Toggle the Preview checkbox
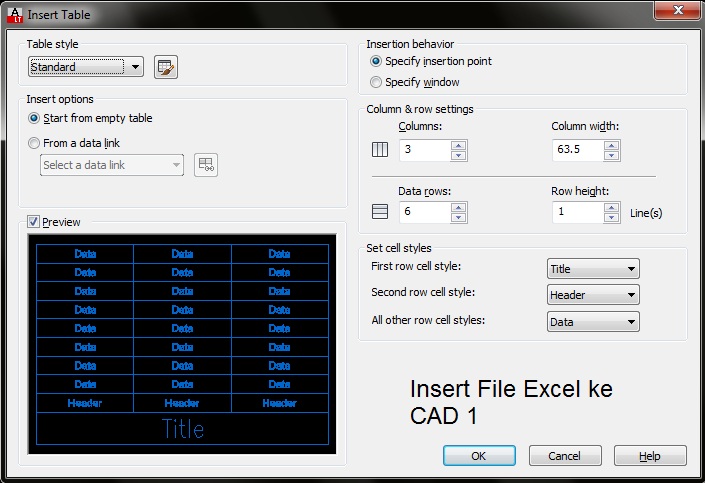 33,221
